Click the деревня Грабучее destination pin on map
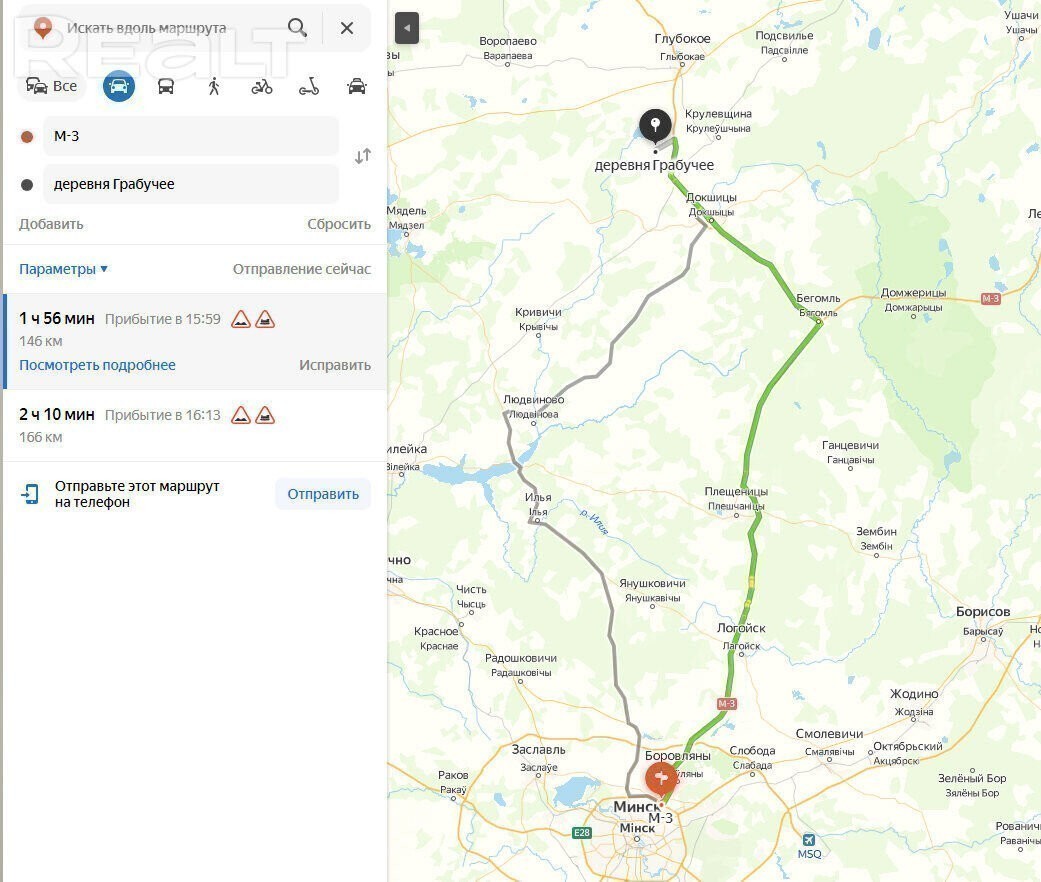 pyautogui.click(x=655, y=126)
